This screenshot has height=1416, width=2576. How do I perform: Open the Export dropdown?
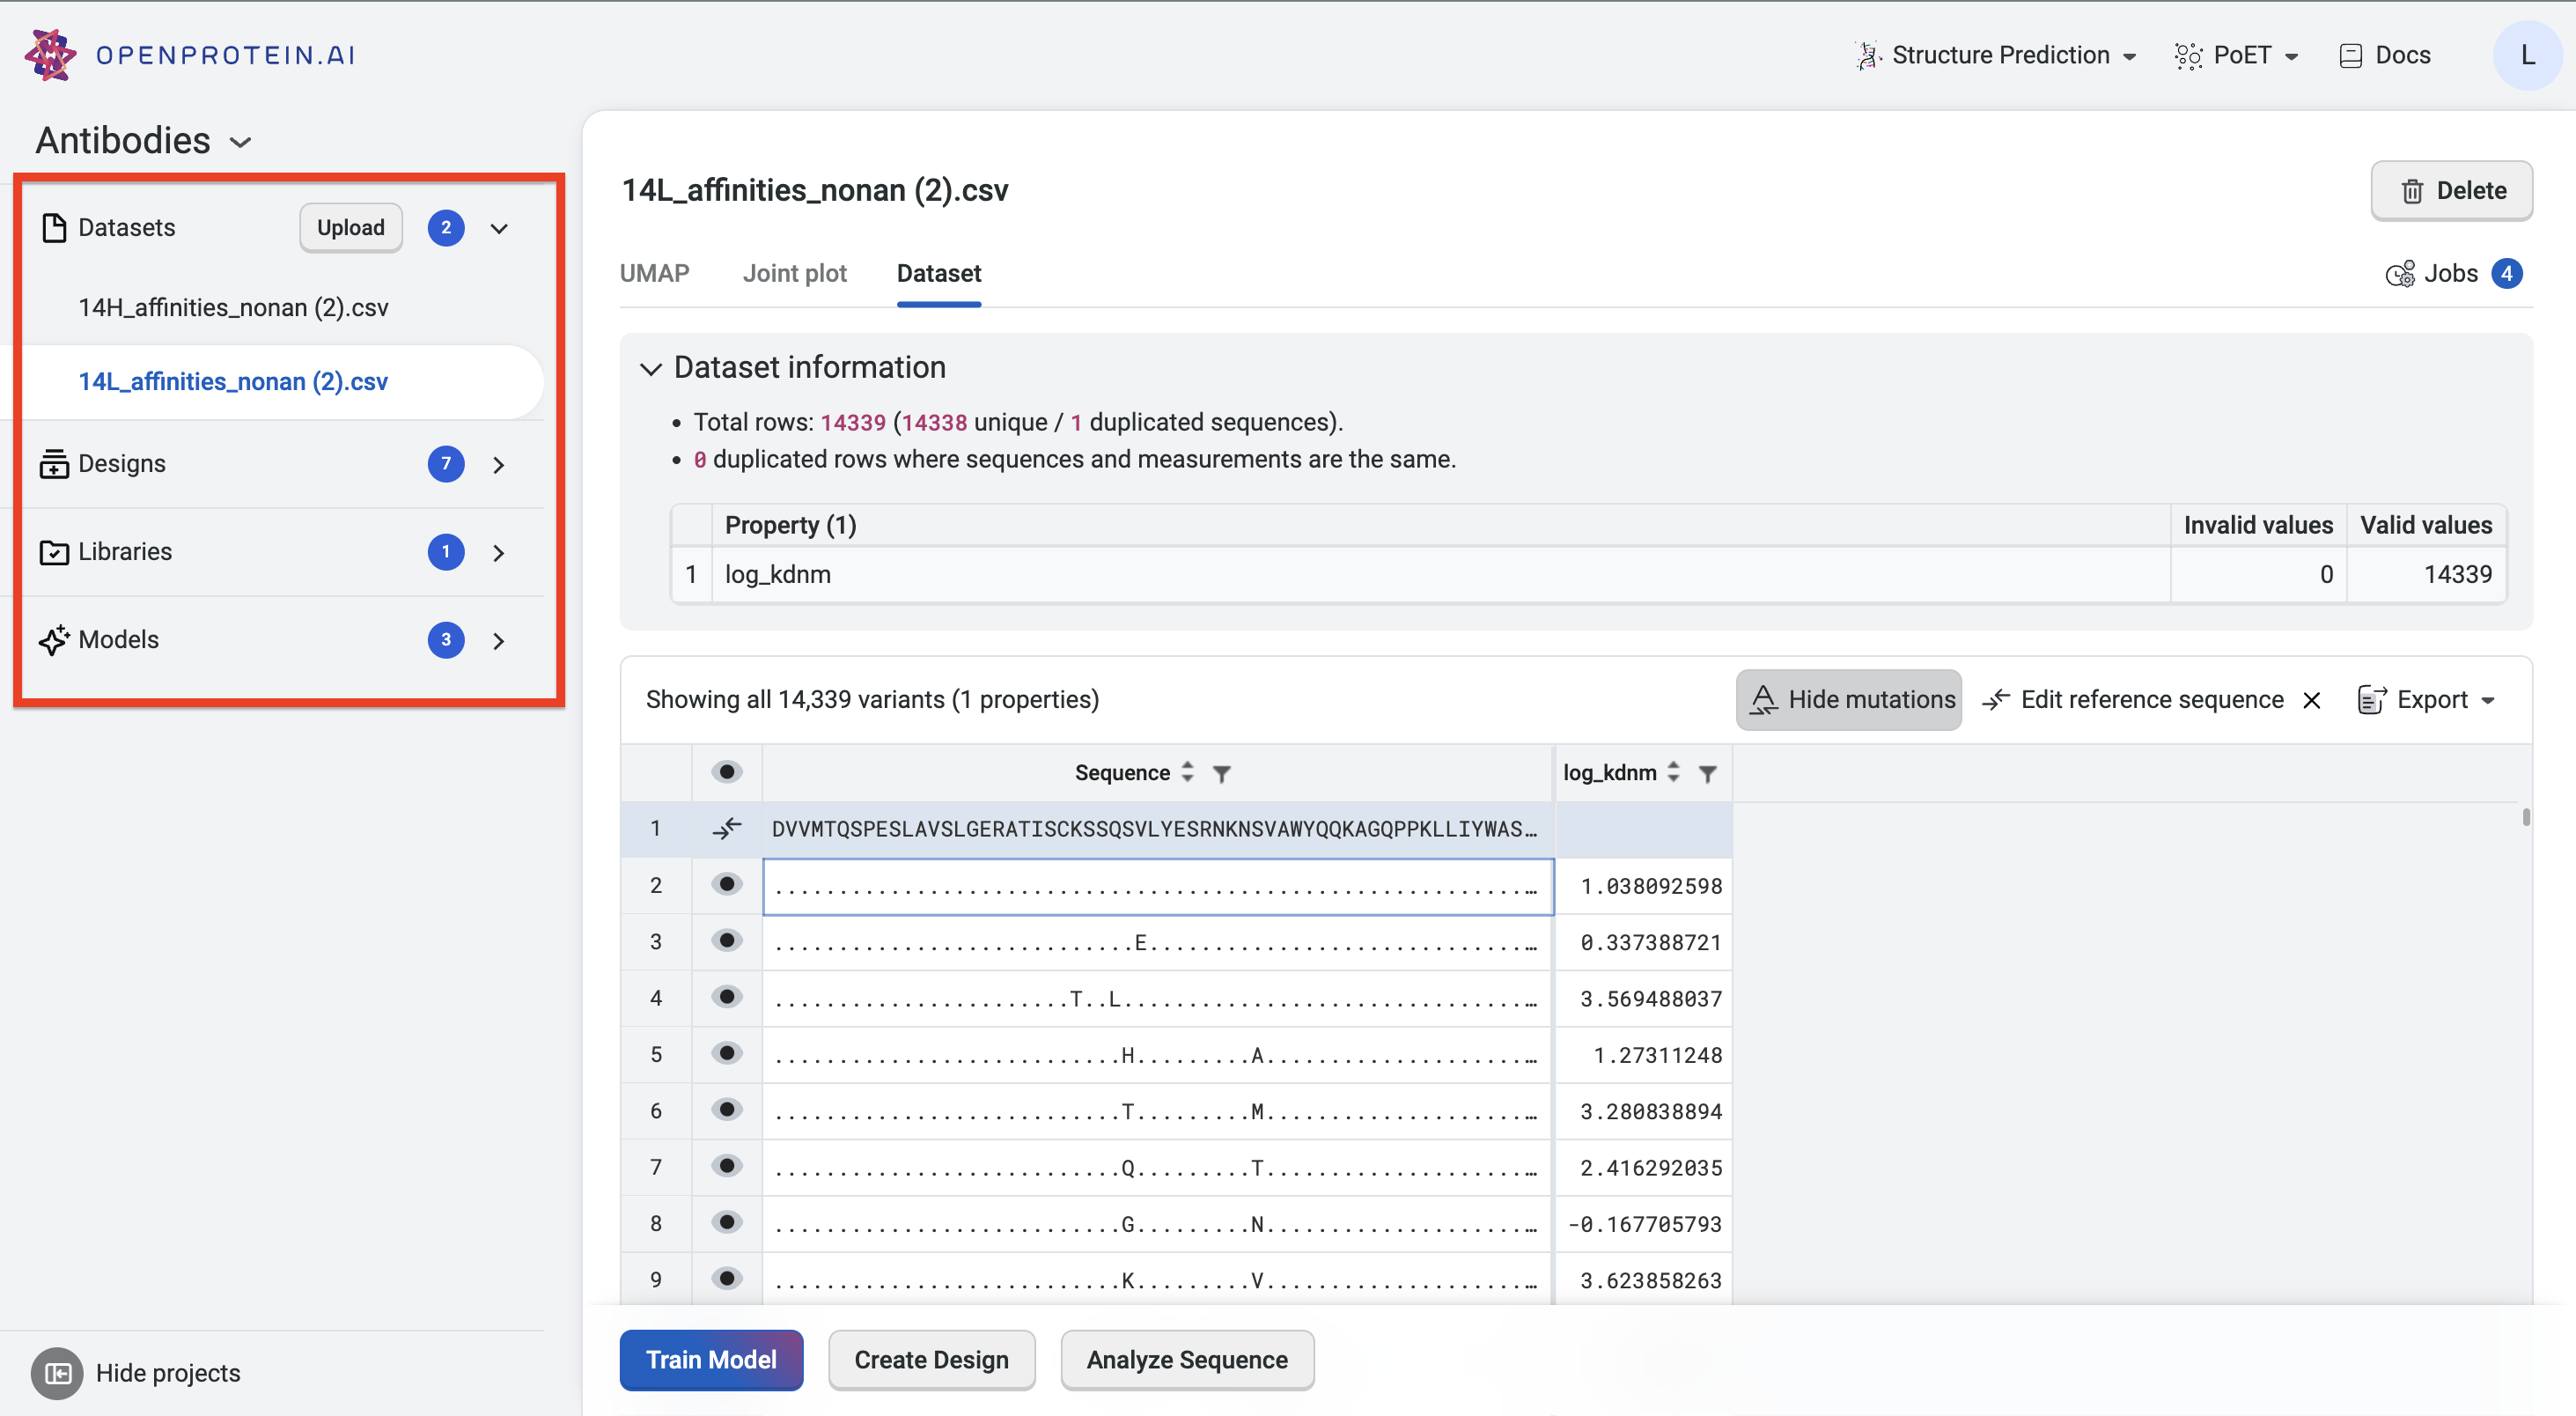(2427, 699)
